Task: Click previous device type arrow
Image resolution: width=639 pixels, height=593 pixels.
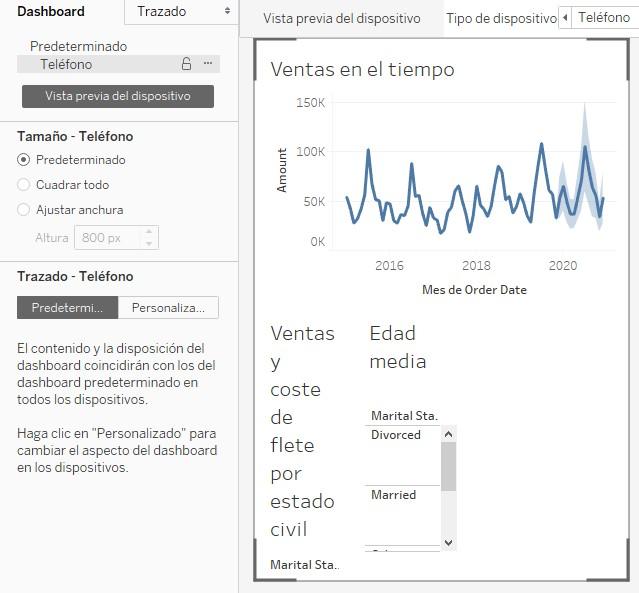Action: tap(565, 18)
